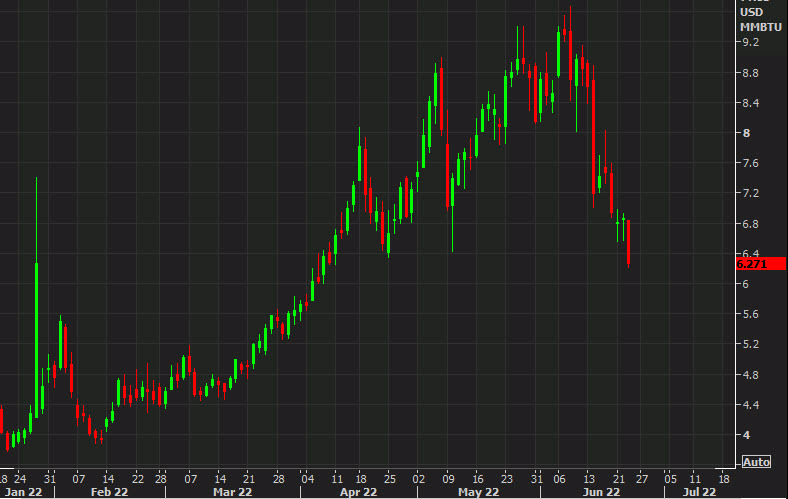
Task: Click the Jun 22 month label
Action: coord(602,492)
